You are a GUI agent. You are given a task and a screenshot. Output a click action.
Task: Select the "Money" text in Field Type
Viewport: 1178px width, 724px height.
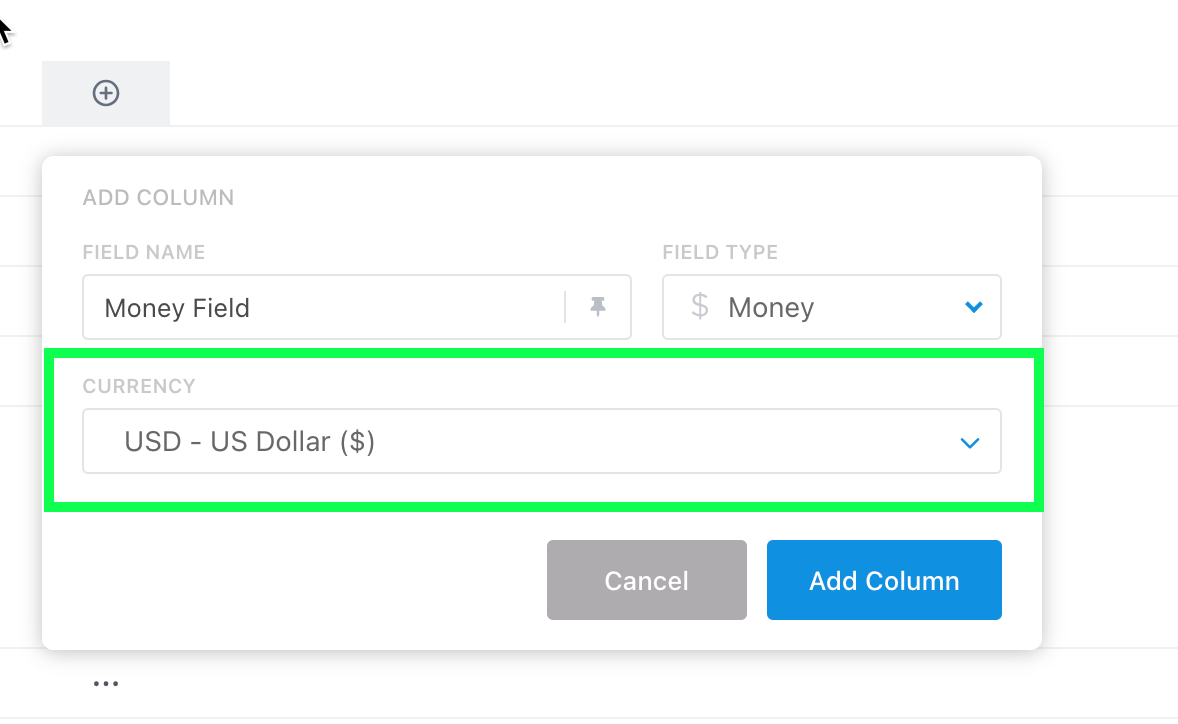pos(771,308)
